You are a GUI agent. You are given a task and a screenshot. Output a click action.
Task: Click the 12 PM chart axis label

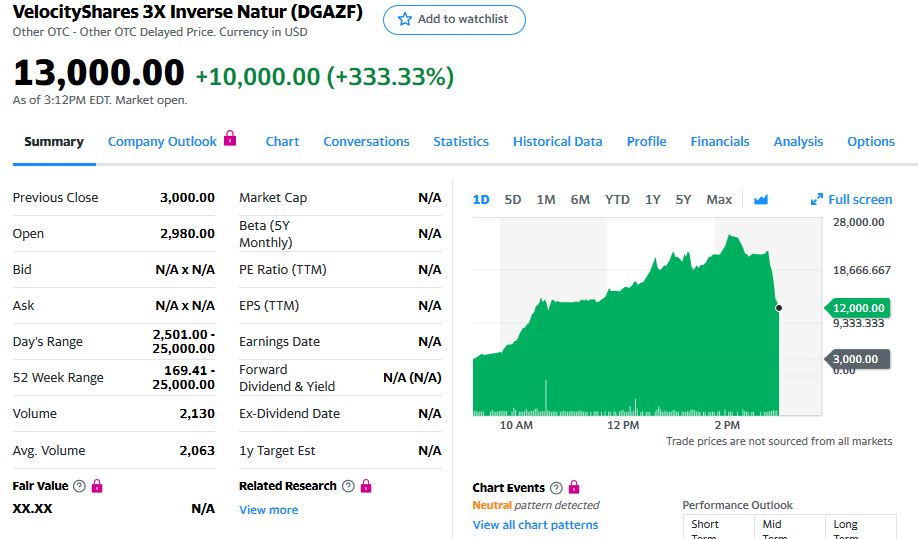tap(623, 425)
